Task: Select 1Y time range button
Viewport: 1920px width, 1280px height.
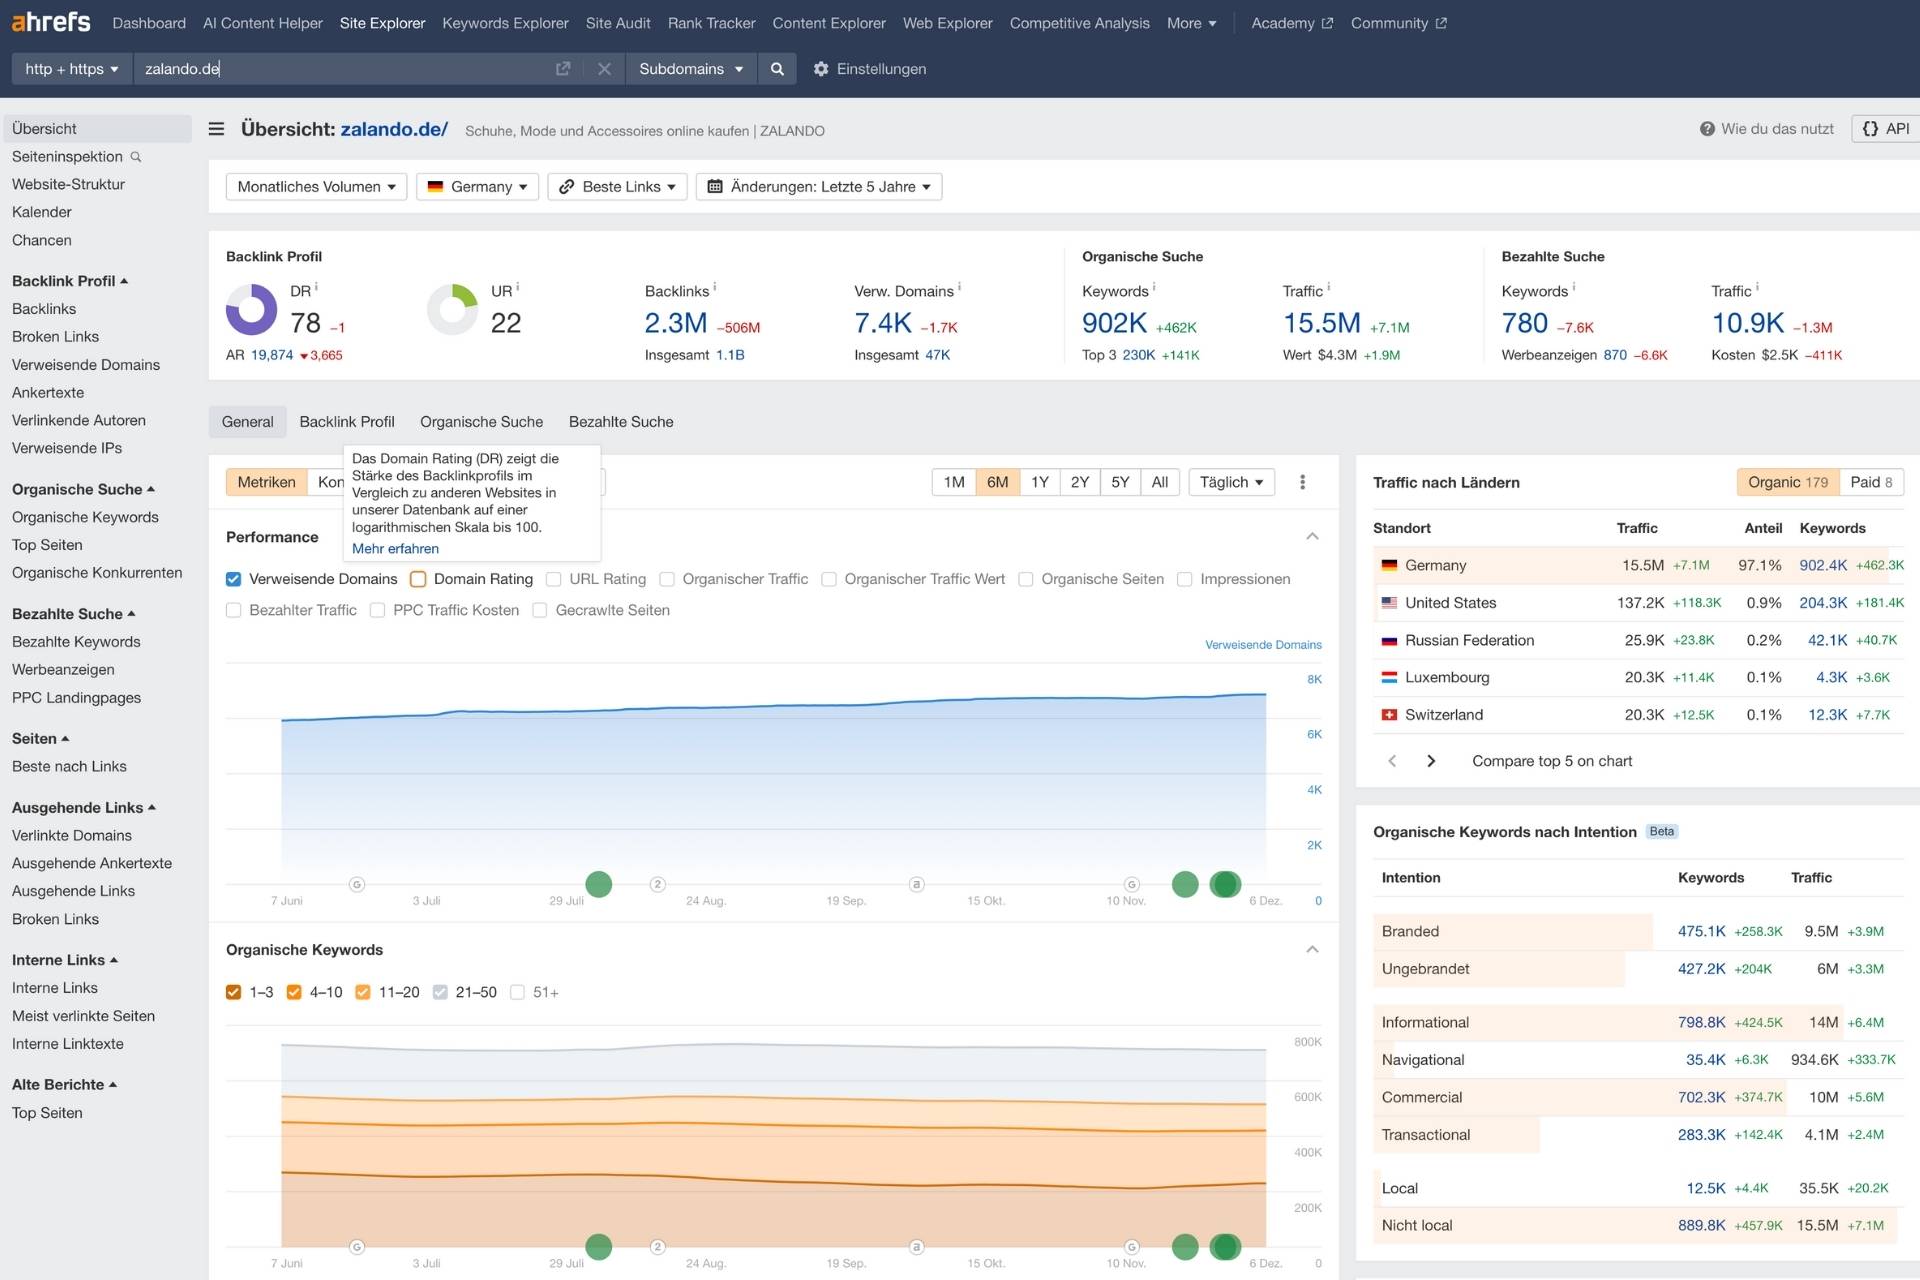Action: click(1040, 482)
